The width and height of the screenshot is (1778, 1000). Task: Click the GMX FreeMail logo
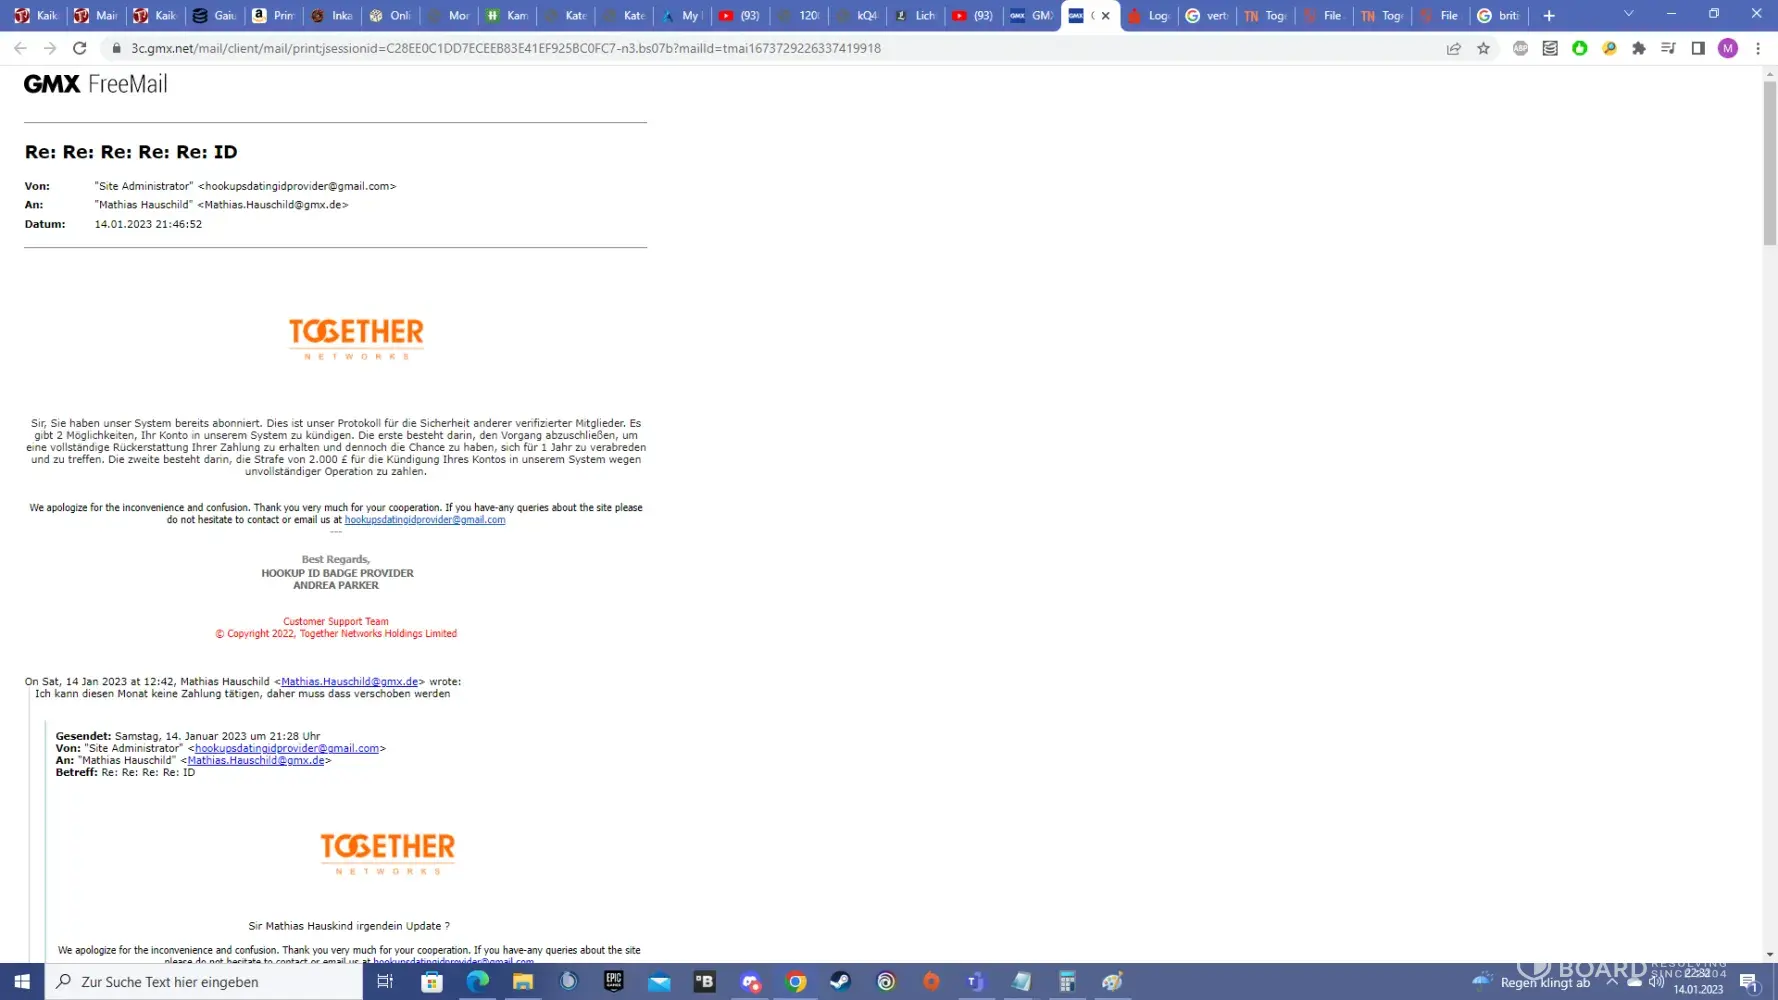[x=96, y=84]
